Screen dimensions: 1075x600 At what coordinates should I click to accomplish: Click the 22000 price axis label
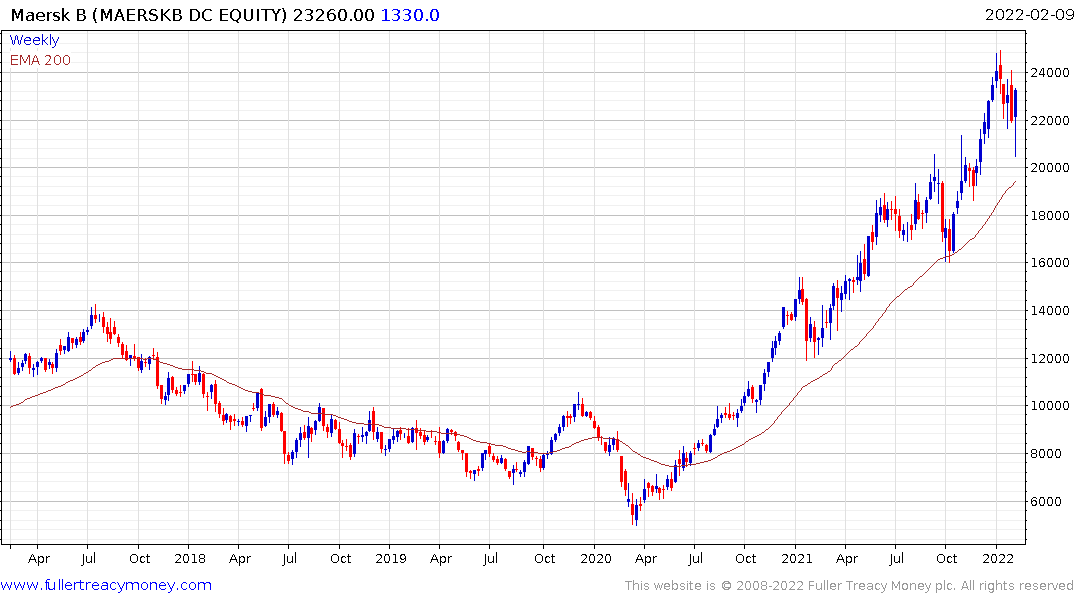click(1050, 121)
